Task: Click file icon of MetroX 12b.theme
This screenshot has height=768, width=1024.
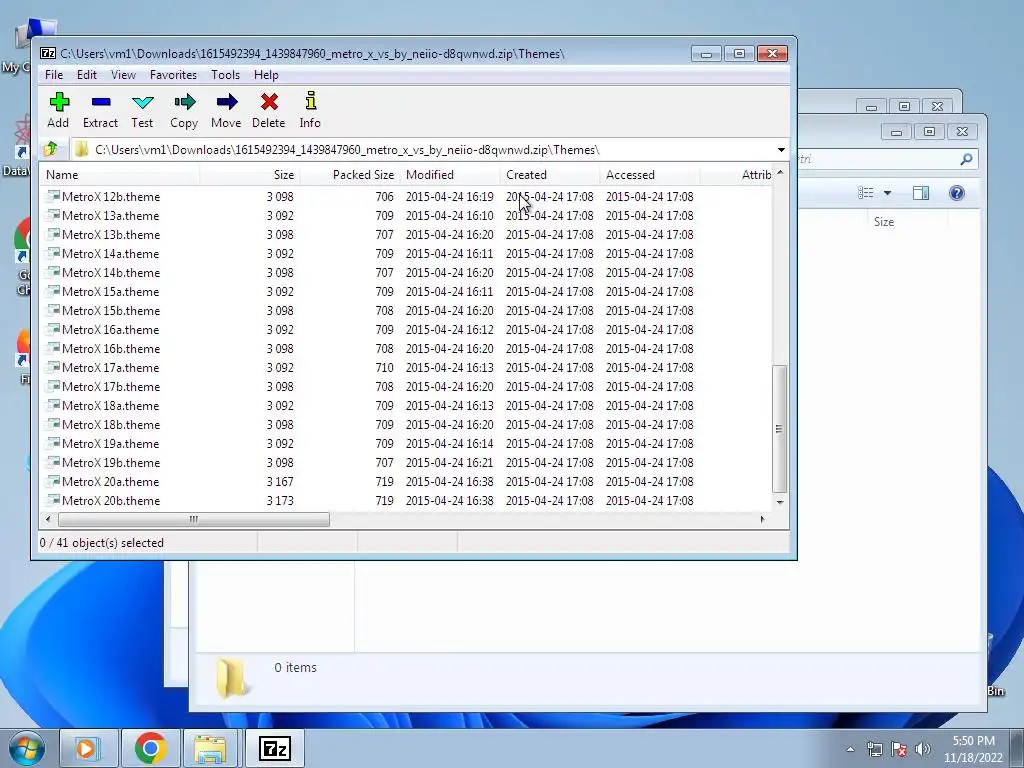Action: tap(53, 196)
